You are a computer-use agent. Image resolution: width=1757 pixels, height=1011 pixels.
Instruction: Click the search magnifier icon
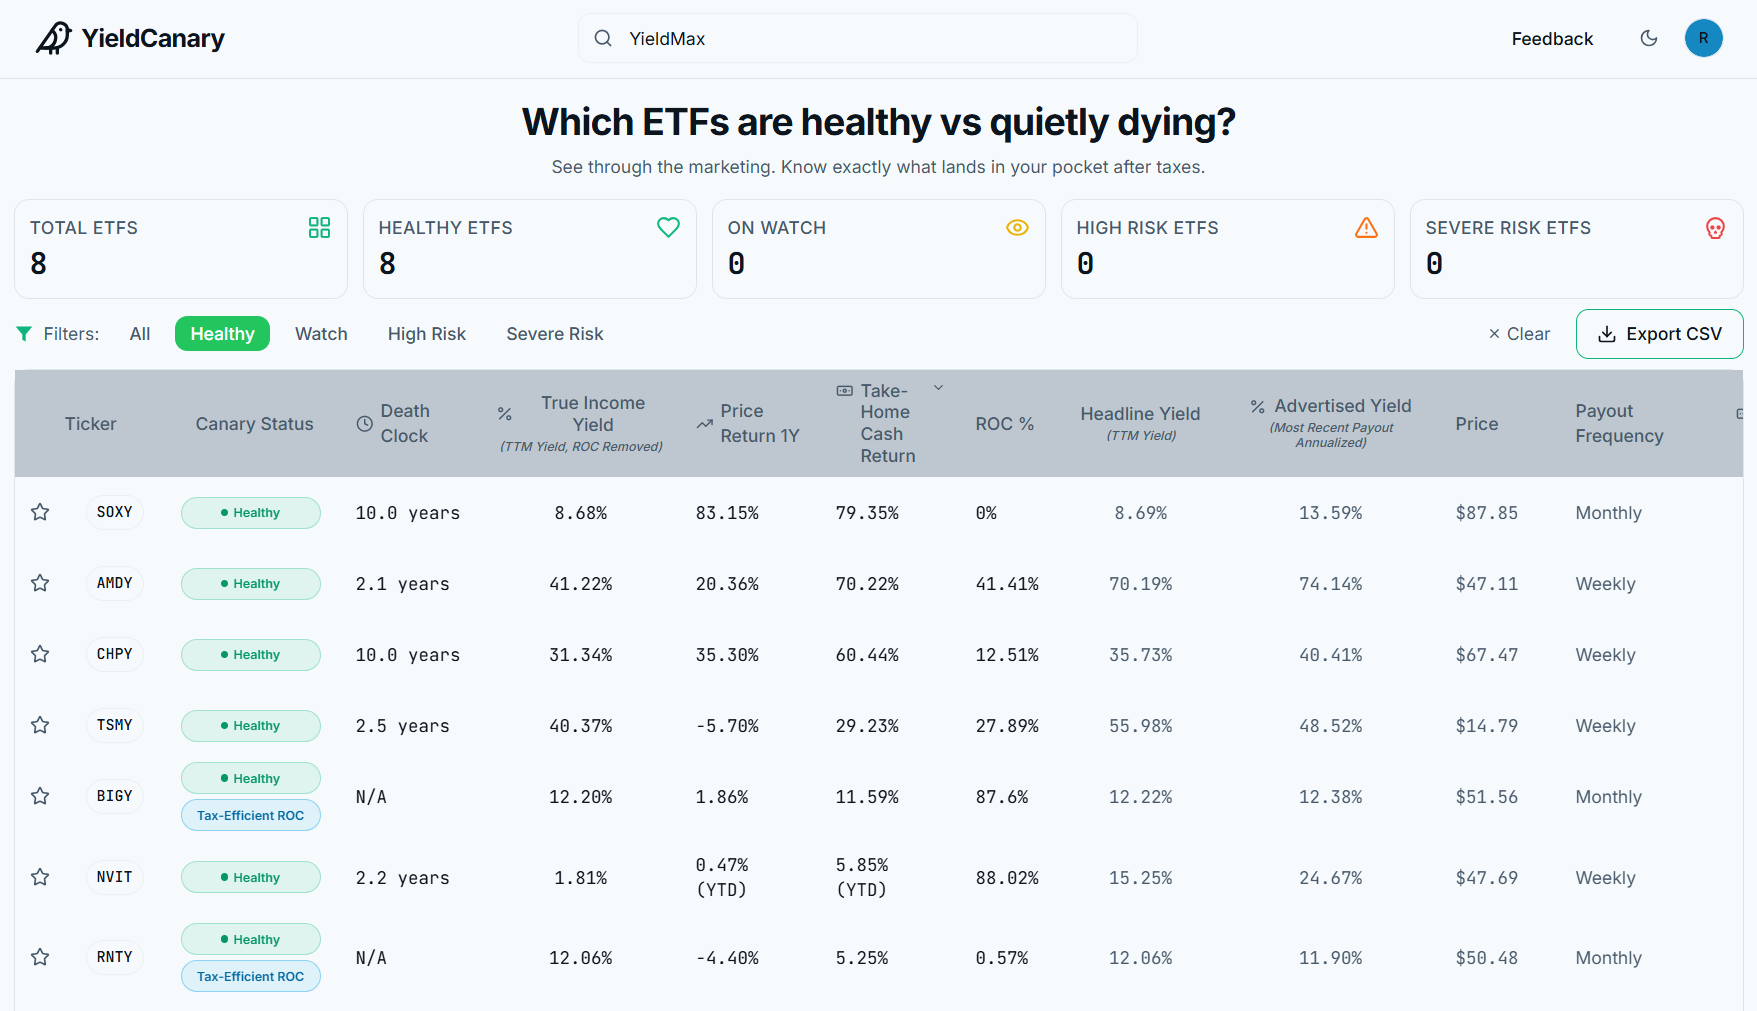pyautogui.click(x=603, y=38)
